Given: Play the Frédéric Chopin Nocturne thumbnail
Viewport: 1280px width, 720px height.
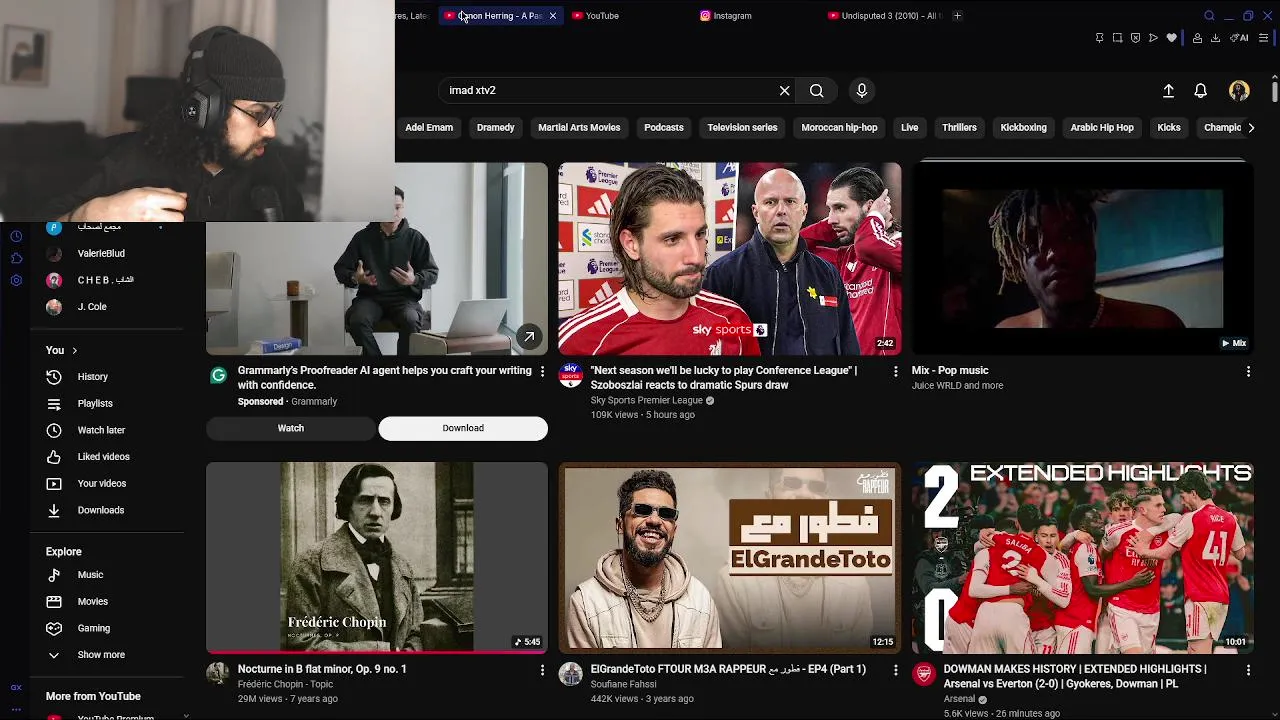Looking at the screenshot, I should click(x=377, y=557).
